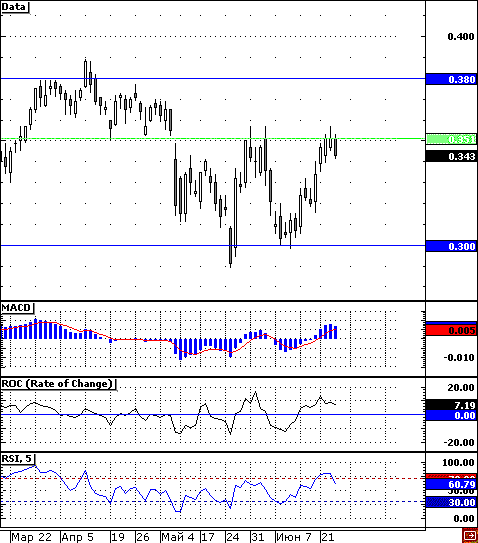478x543 pixels.
Task: Click the 0.00 RSI axis label
Action: (463, 518)
